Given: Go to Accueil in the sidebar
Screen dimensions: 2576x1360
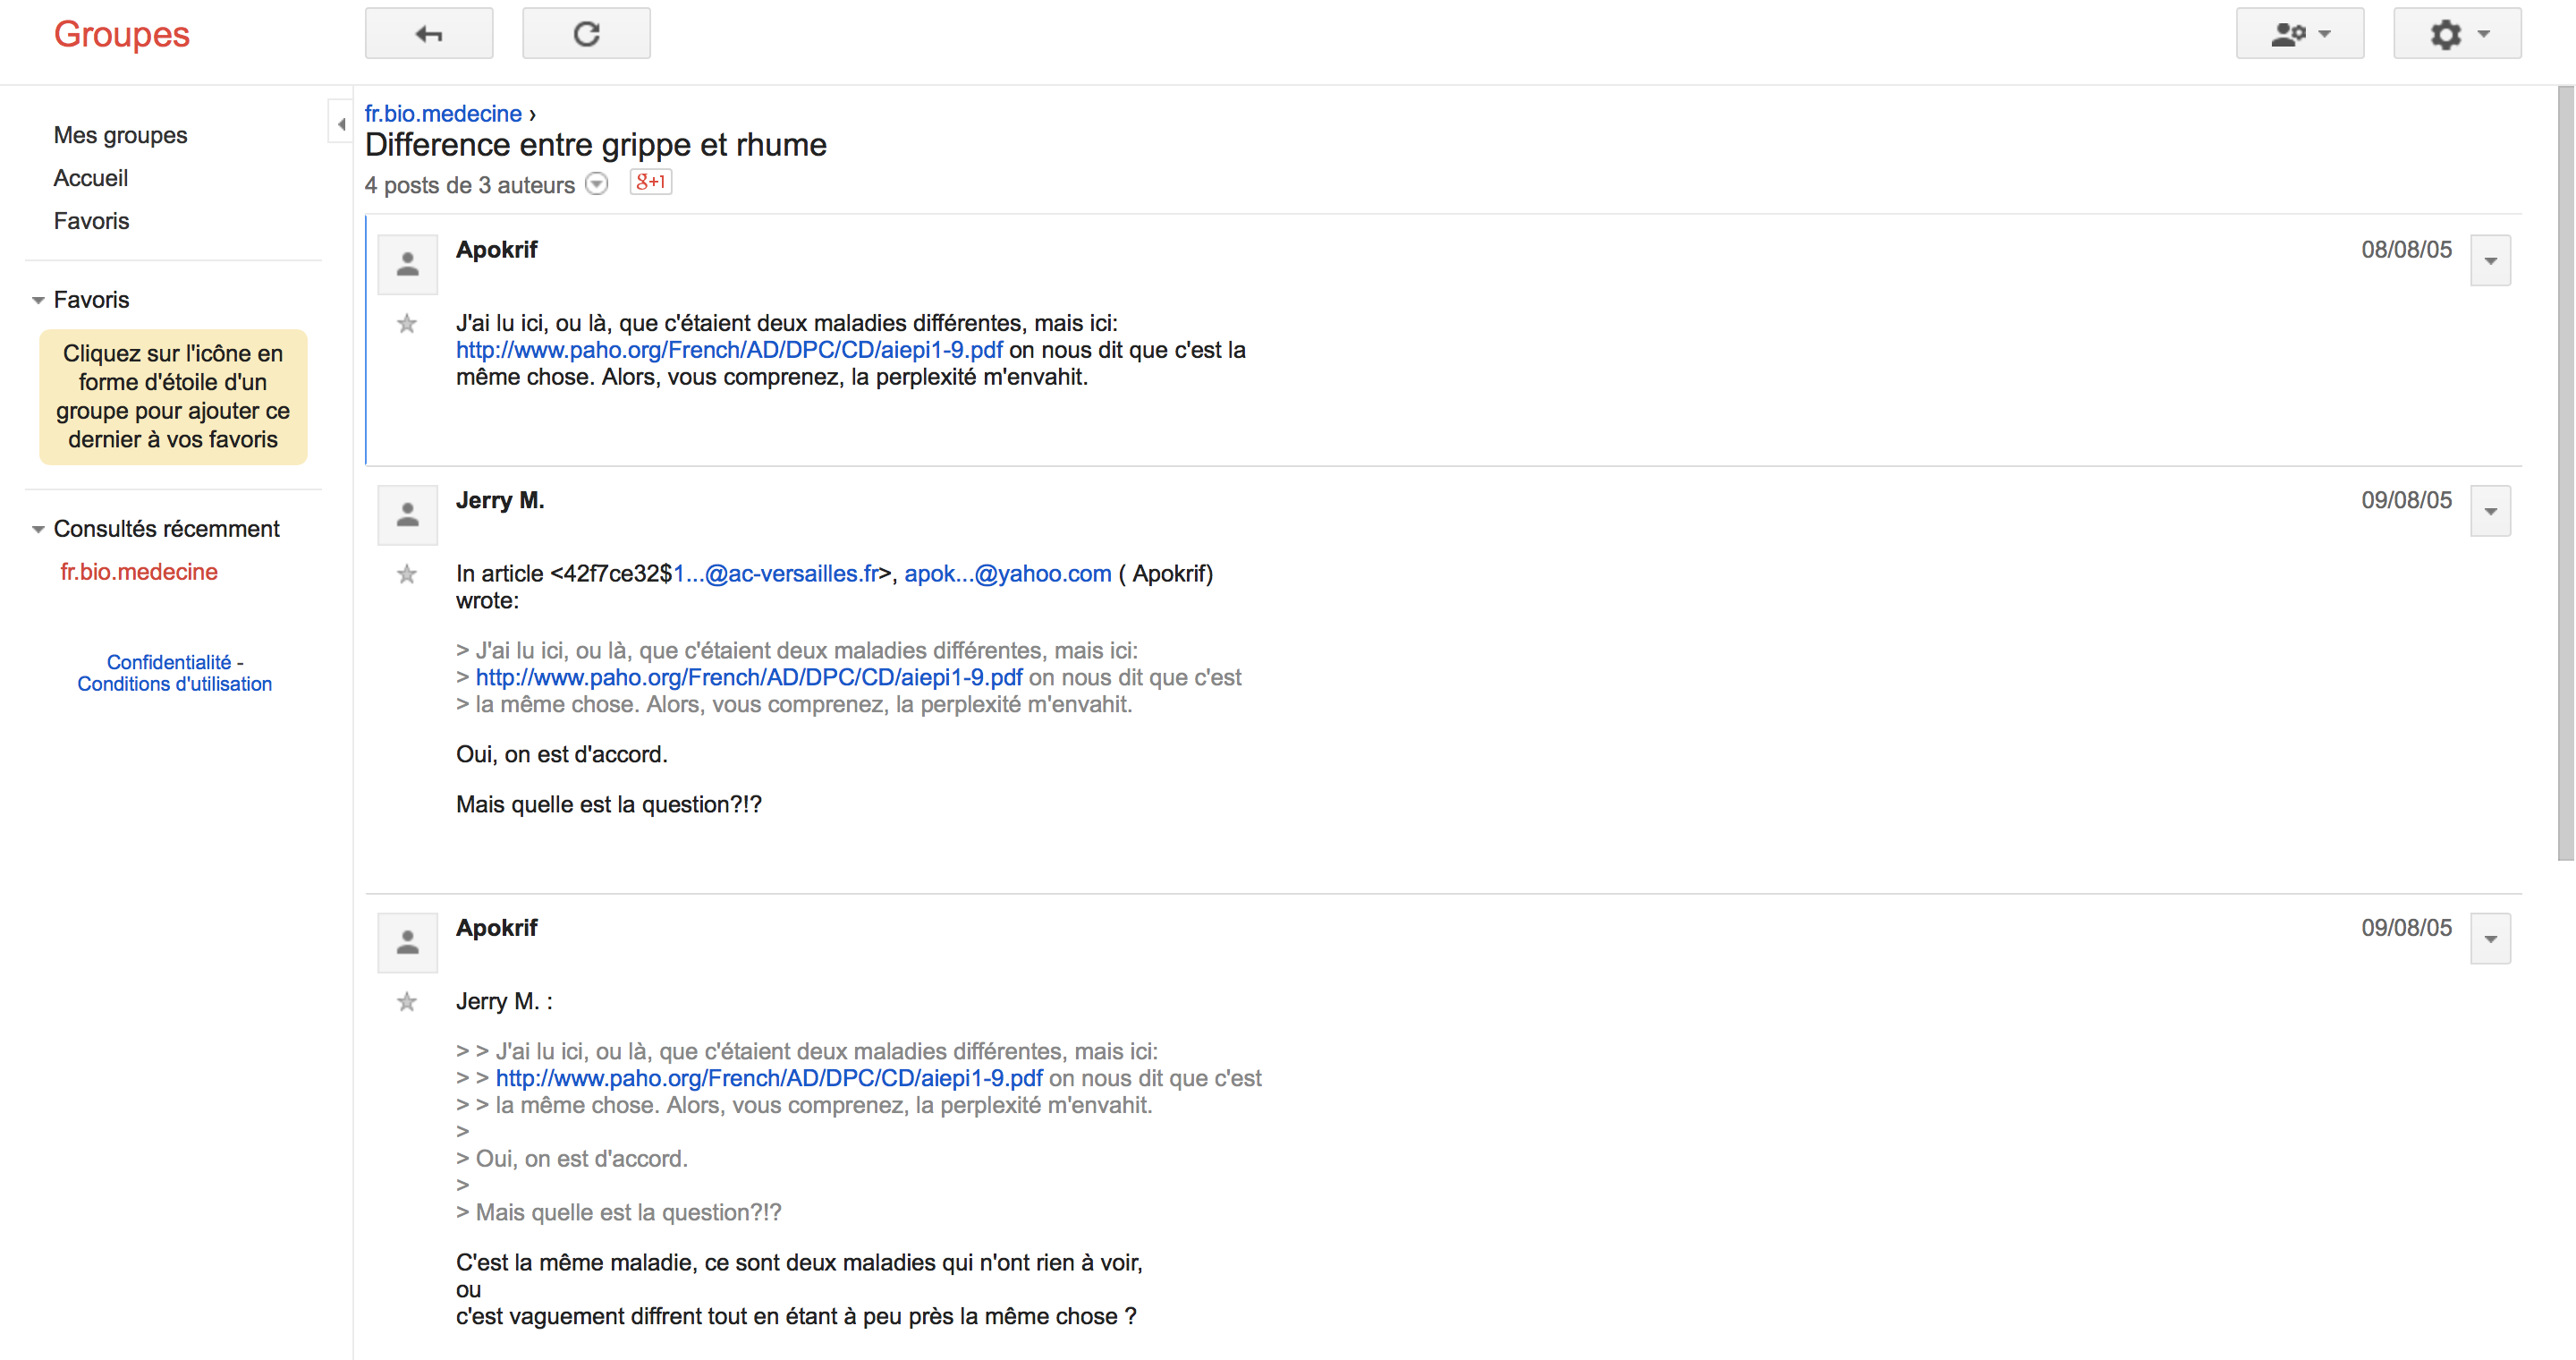Looking at the screenshot, I should (x=91, y=178).
